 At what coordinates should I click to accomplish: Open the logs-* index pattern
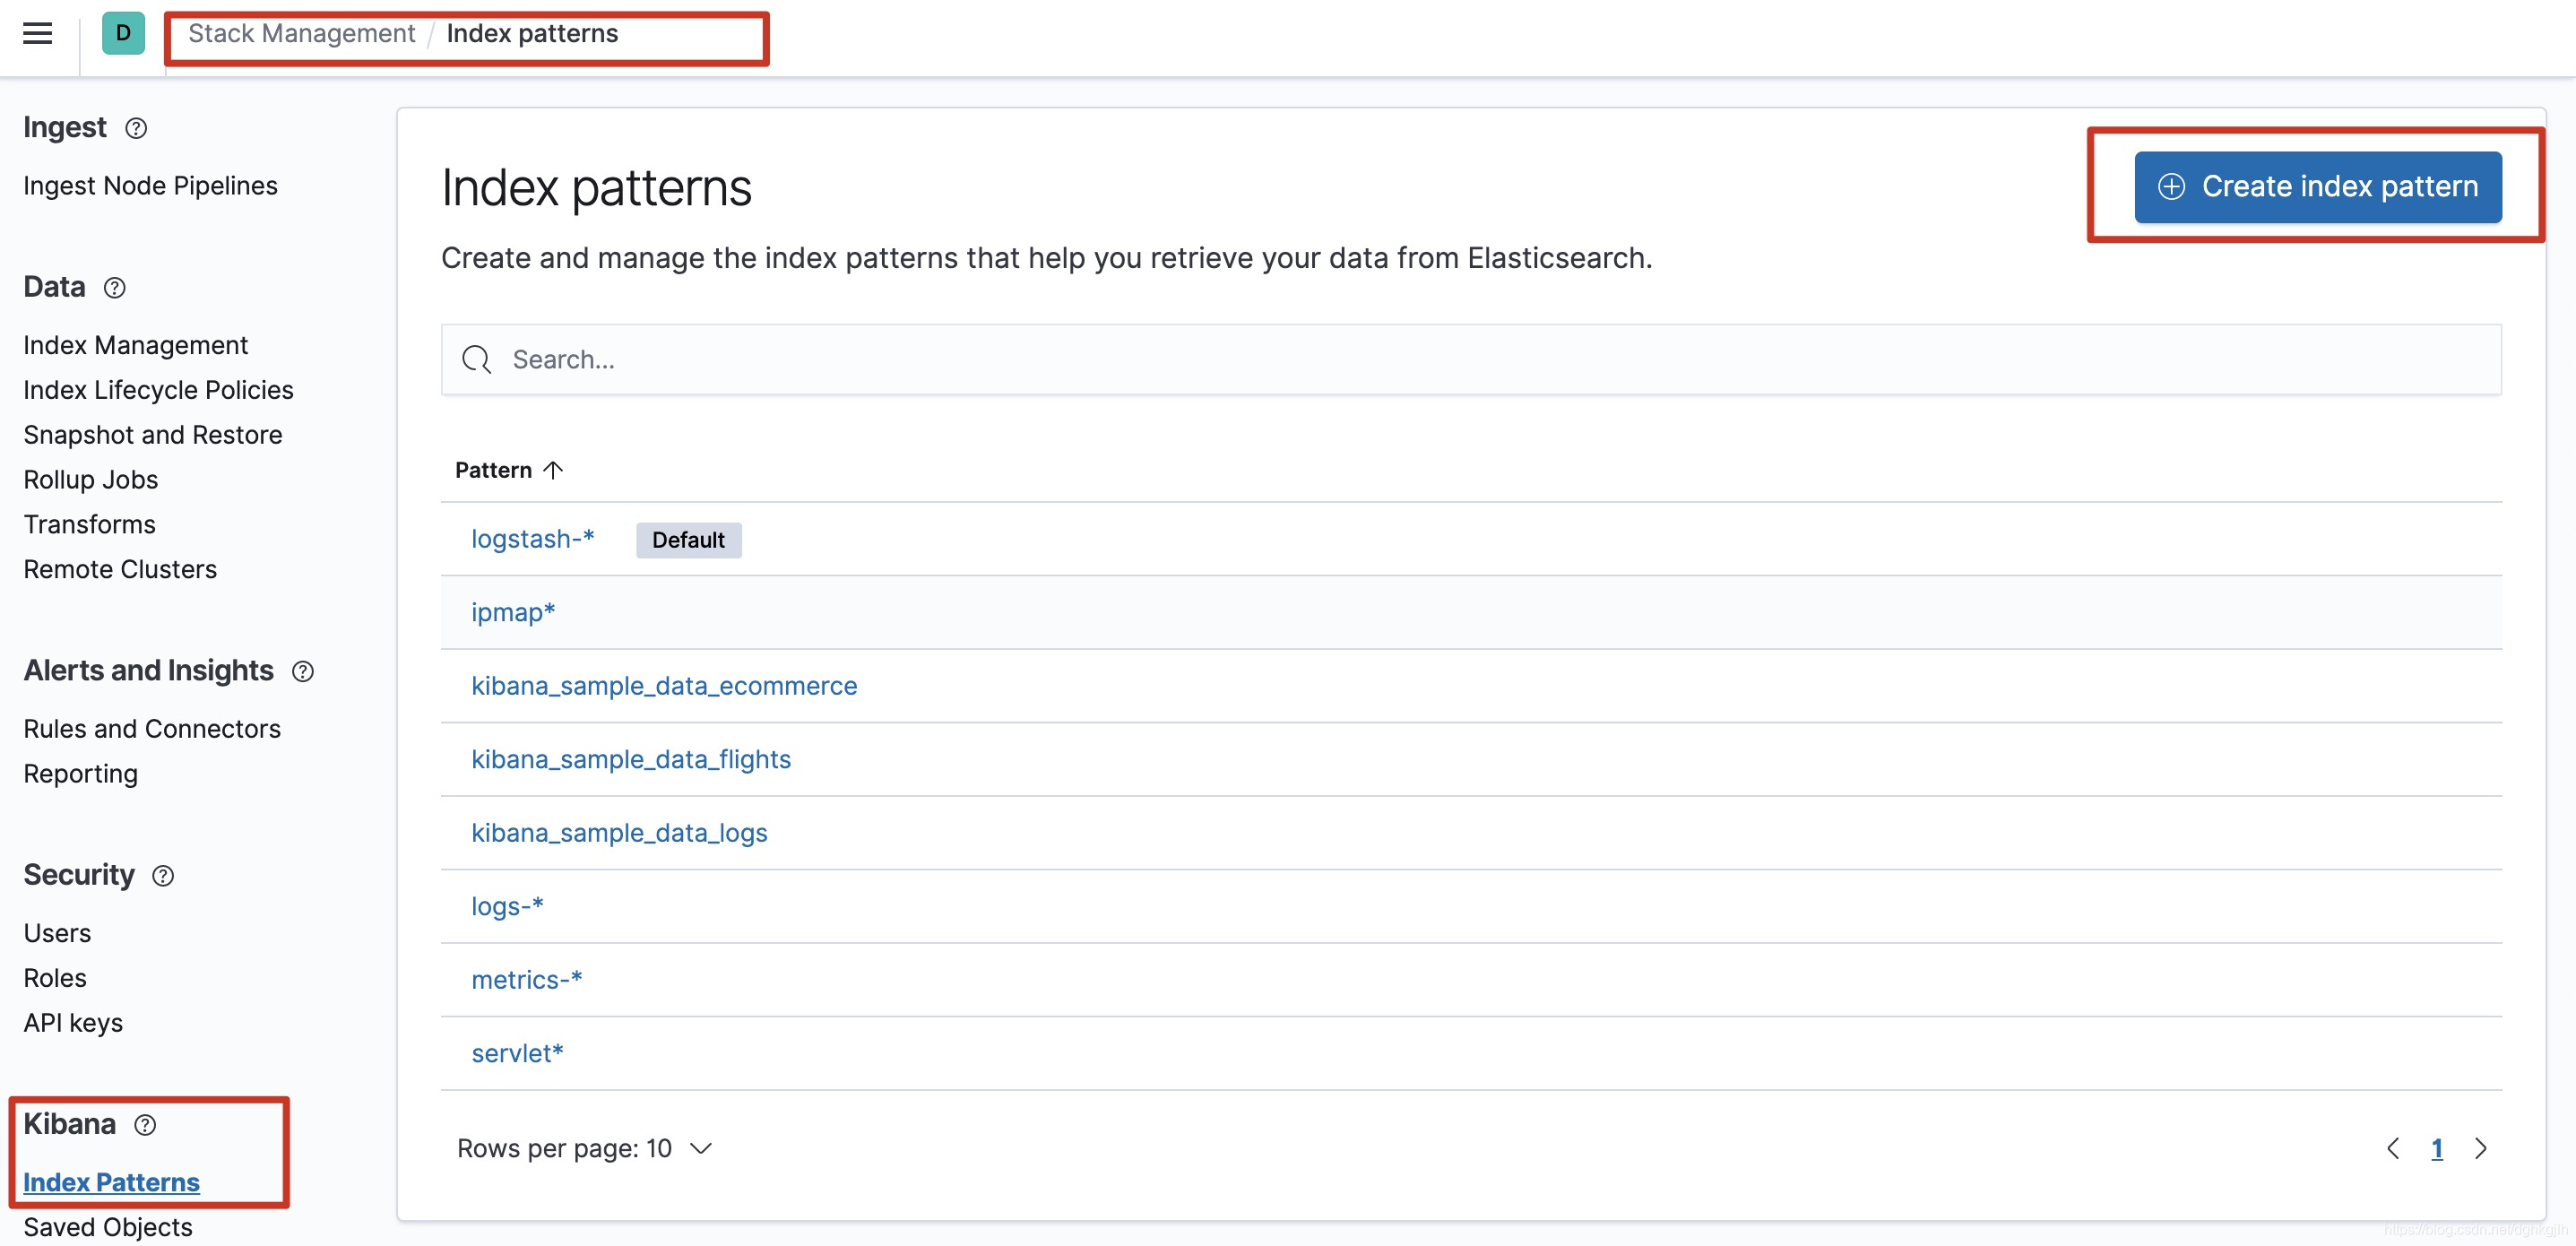click(x=507, y=906)
